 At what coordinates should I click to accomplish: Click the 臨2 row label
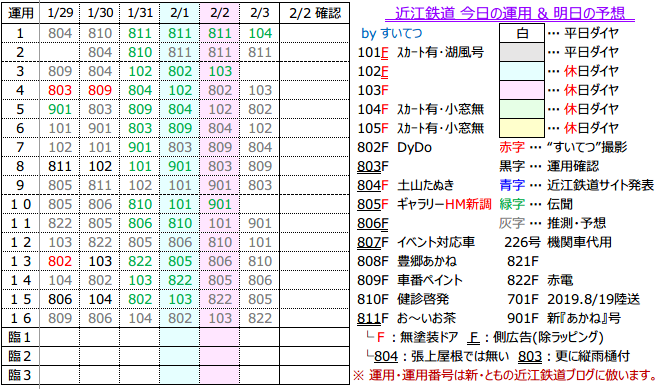click(20, 356)
